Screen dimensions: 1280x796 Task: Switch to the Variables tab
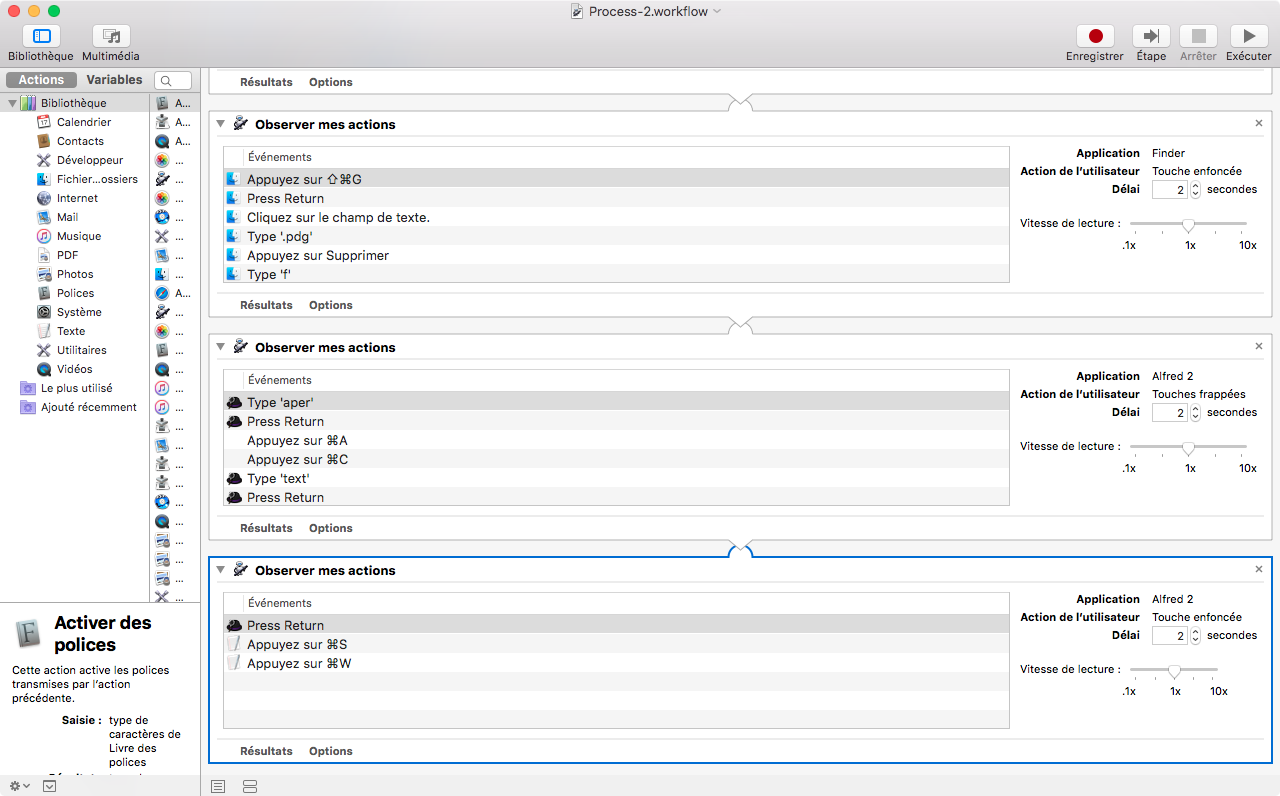click(114, 80)
